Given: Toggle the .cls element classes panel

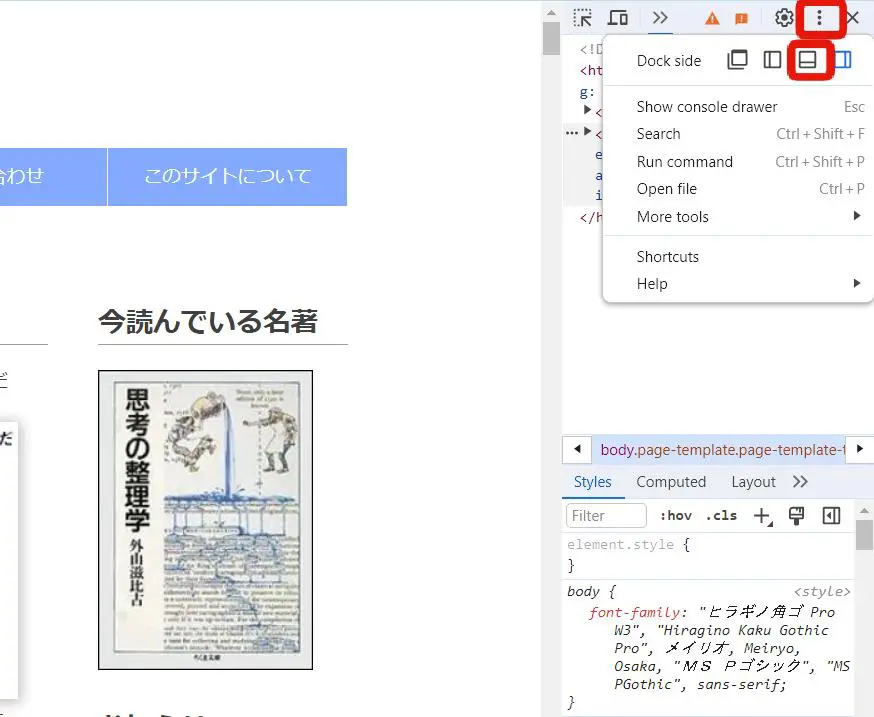Looking at the screenshot, I should coord(721,516).
